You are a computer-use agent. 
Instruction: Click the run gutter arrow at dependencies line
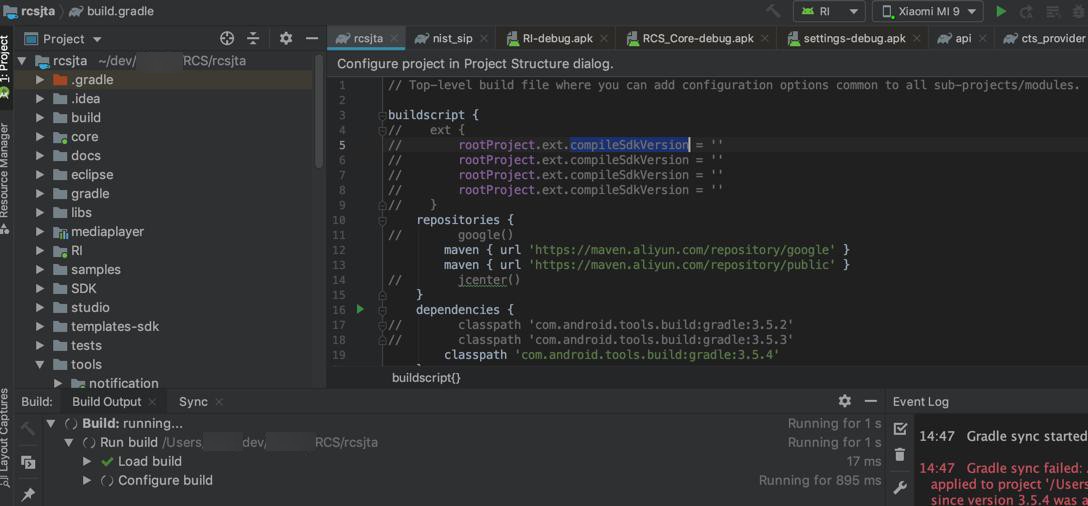360,310
